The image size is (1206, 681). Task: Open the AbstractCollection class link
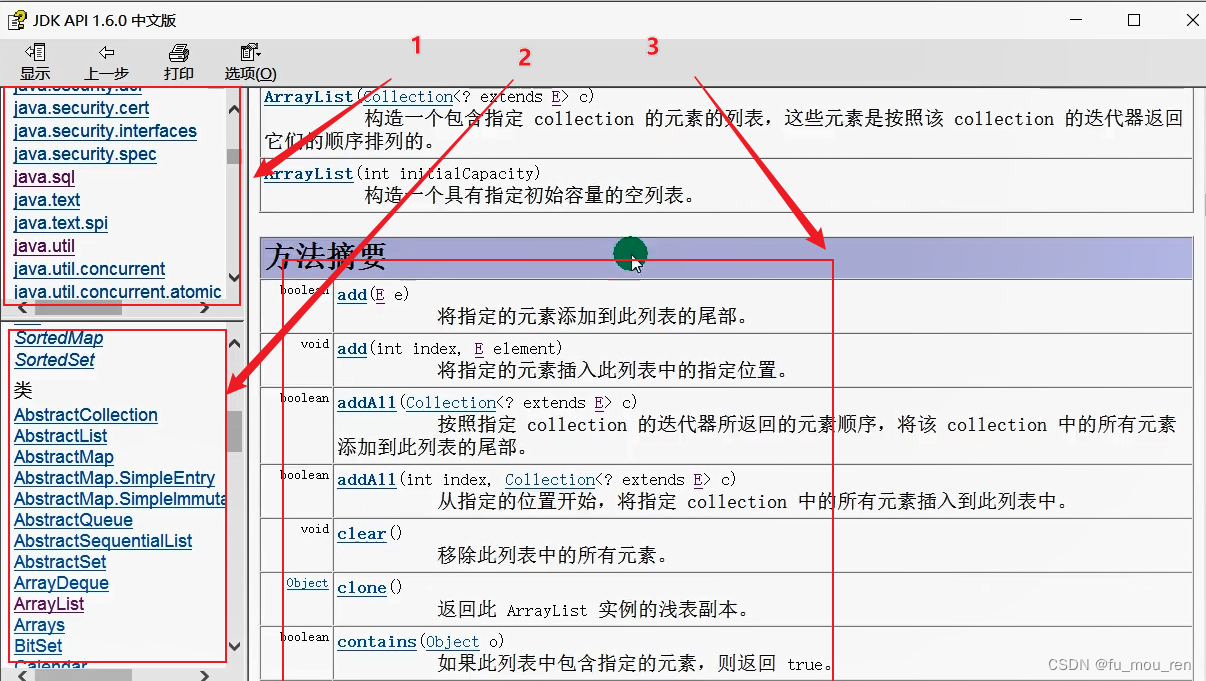click(x=86, y=414)
